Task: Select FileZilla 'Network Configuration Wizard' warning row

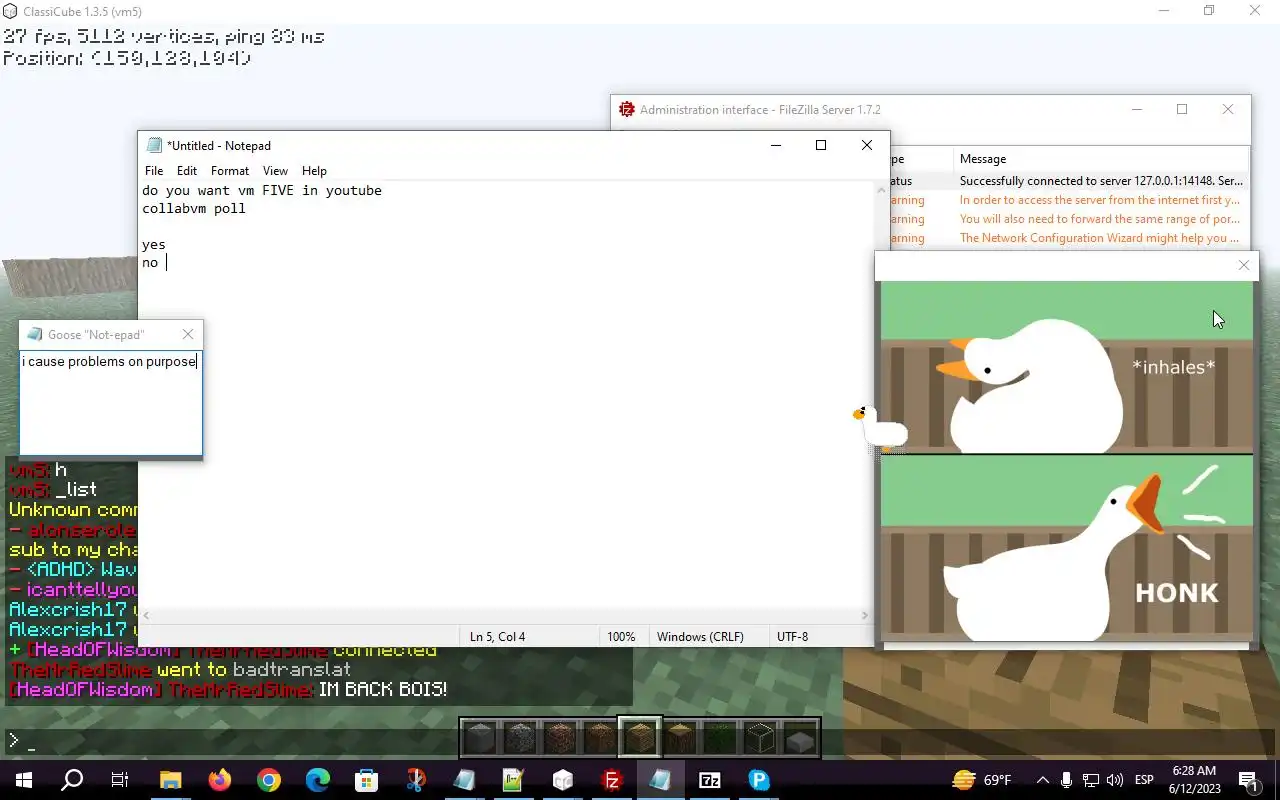Action: tap(1068, 238)
